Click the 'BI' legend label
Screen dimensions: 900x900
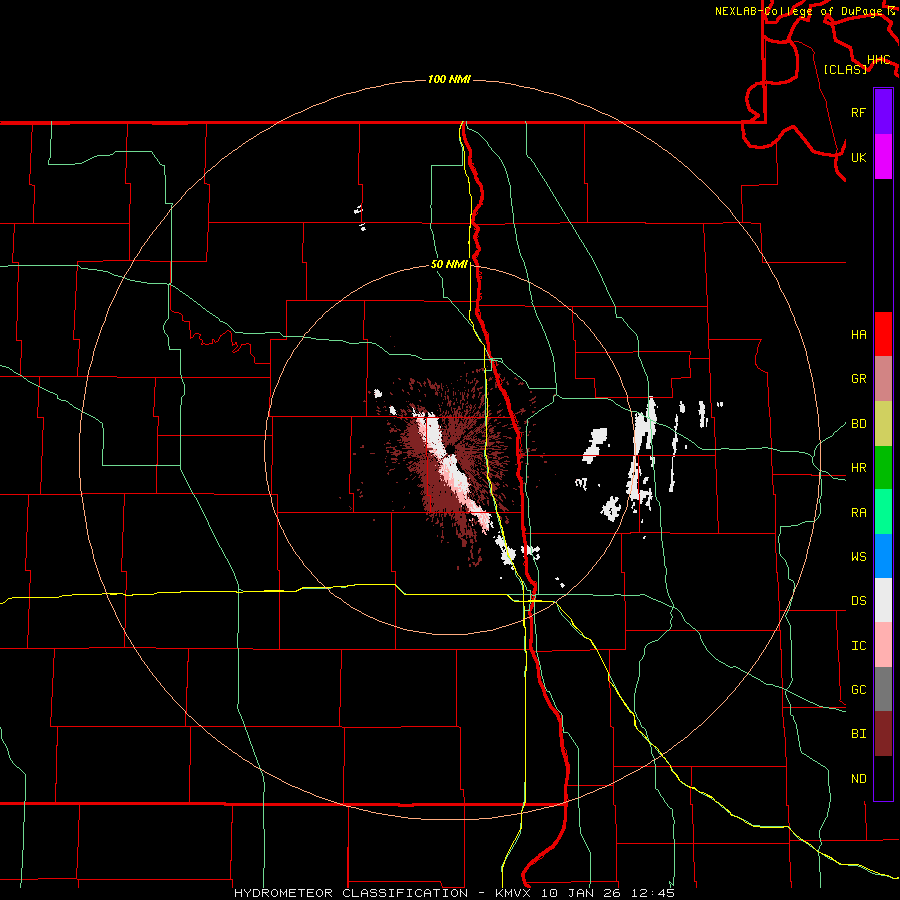(858, 734)
